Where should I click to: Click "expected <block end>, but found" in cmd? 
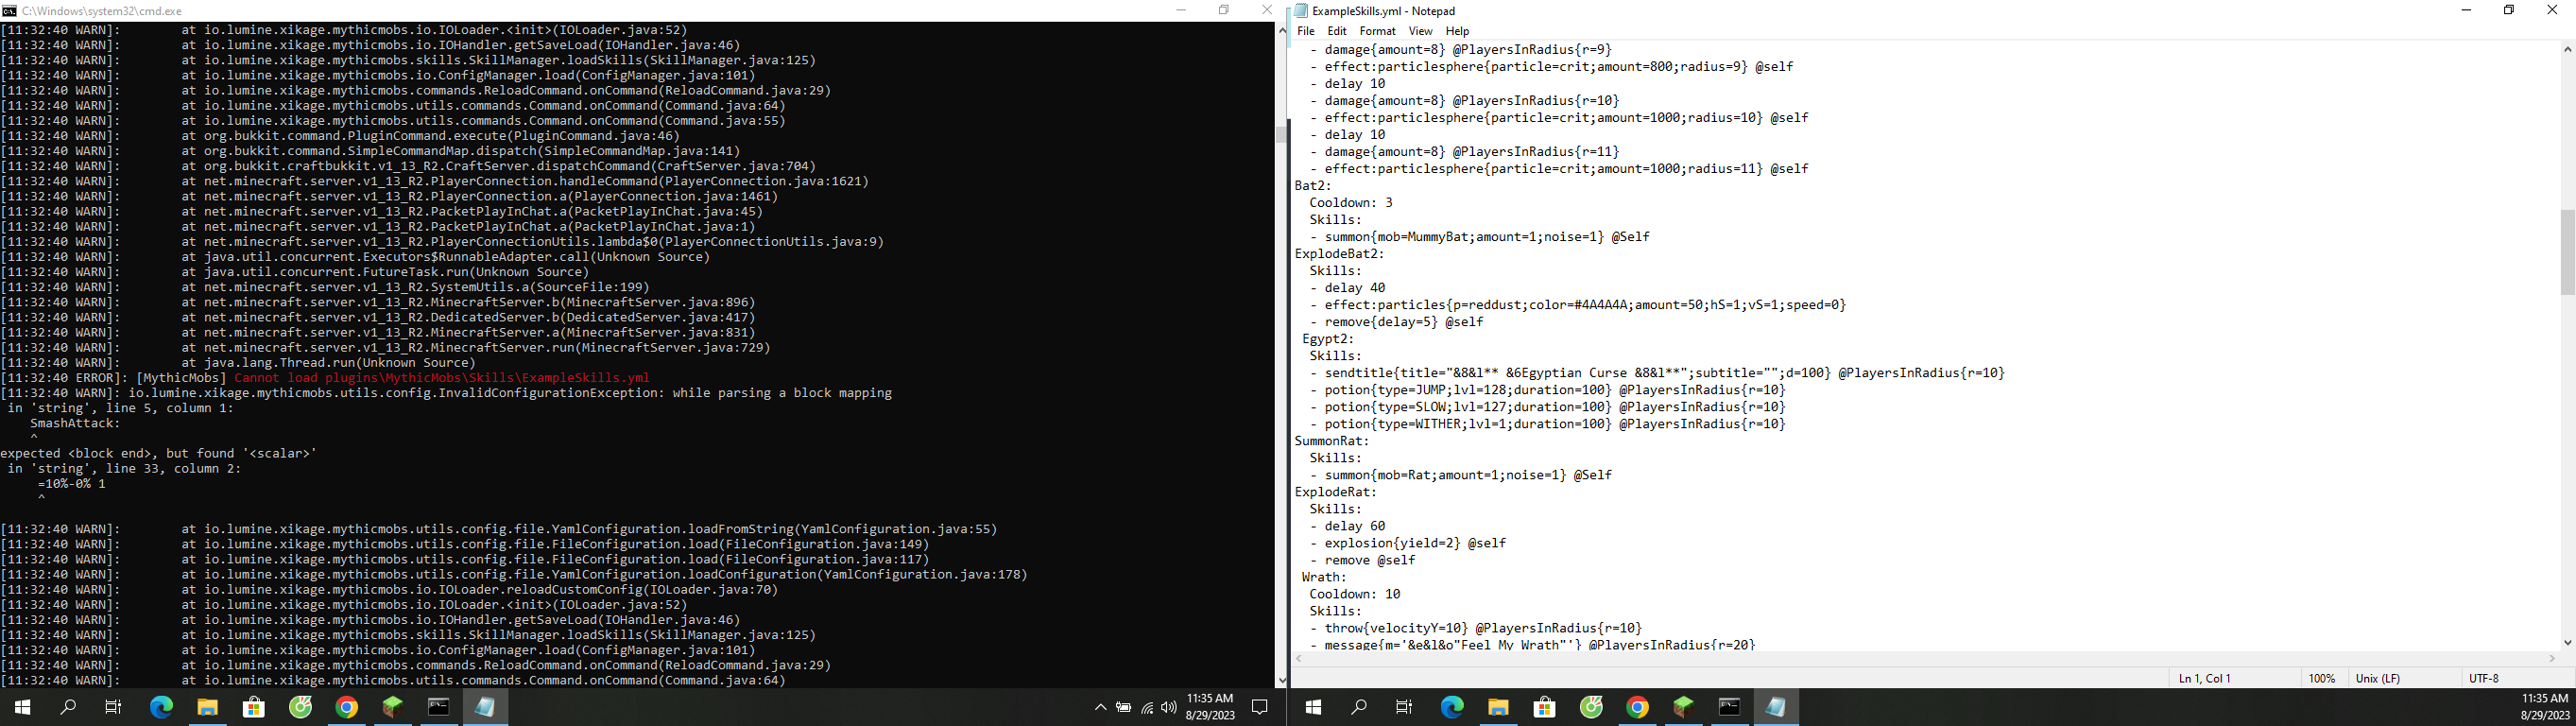[158, 453]
